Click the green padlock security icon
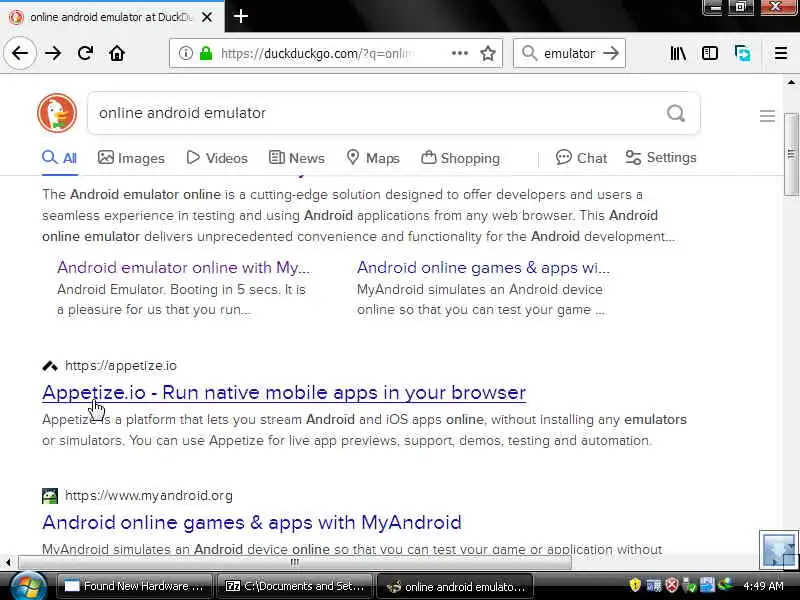 206,53
